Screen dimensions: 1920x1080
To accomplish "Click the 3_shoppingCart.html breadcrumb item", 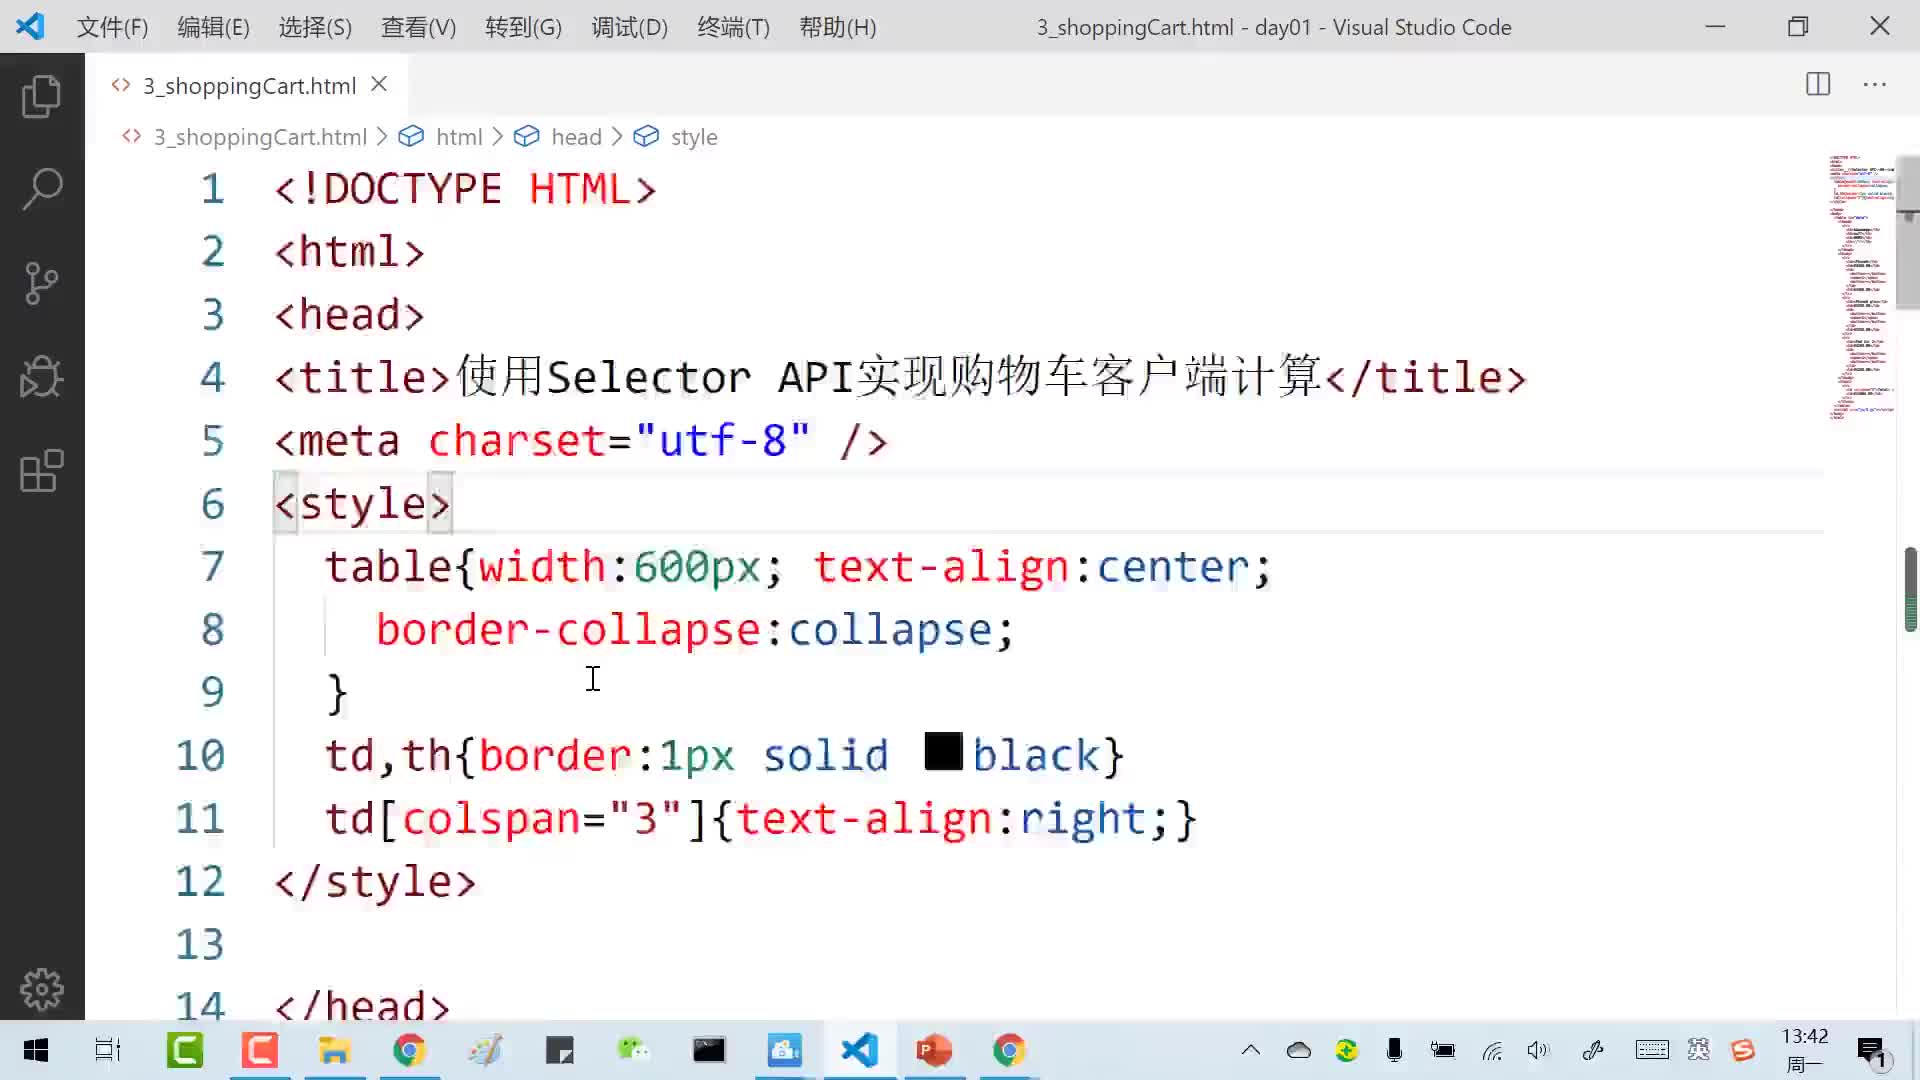I will click(x=260, y=137).
